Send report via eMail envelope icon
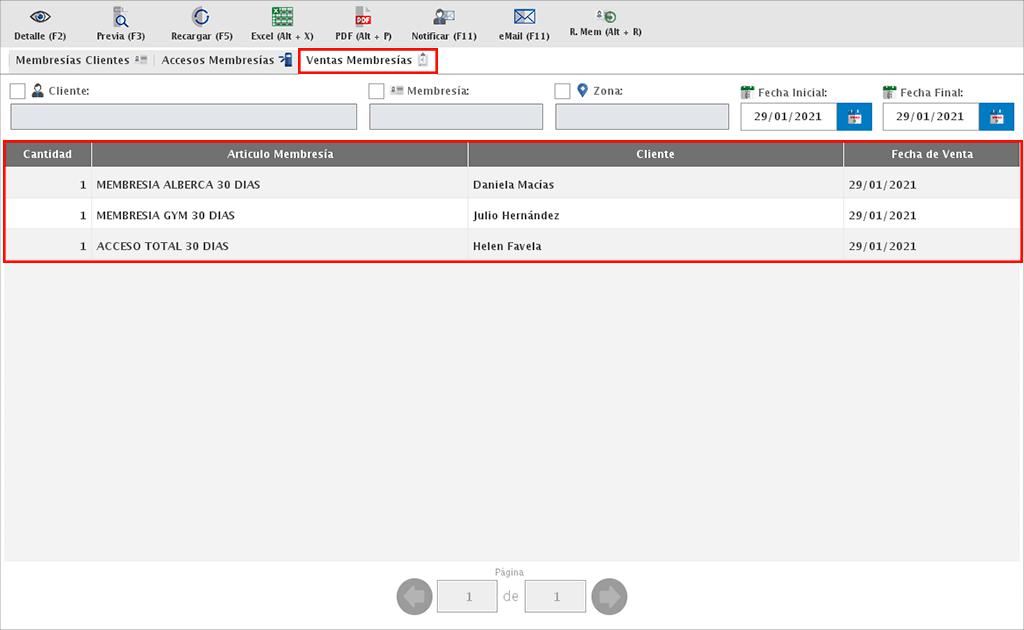 tap(524, 17)
